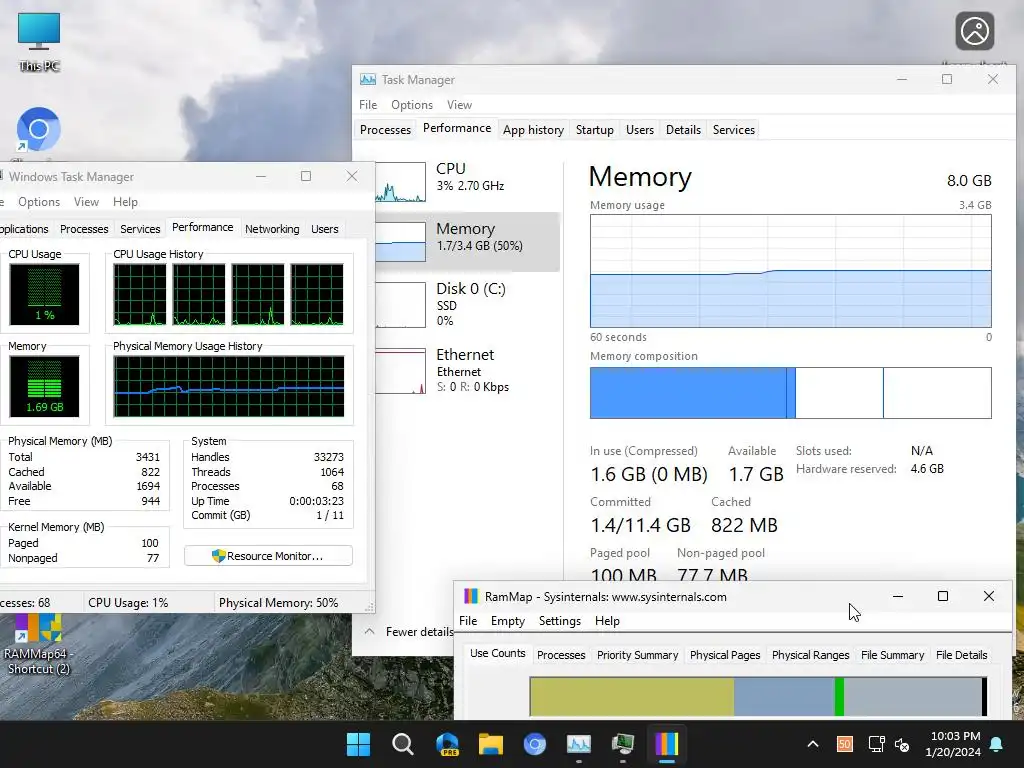Click Task Manager title bar icon

(x=368, y=80)
